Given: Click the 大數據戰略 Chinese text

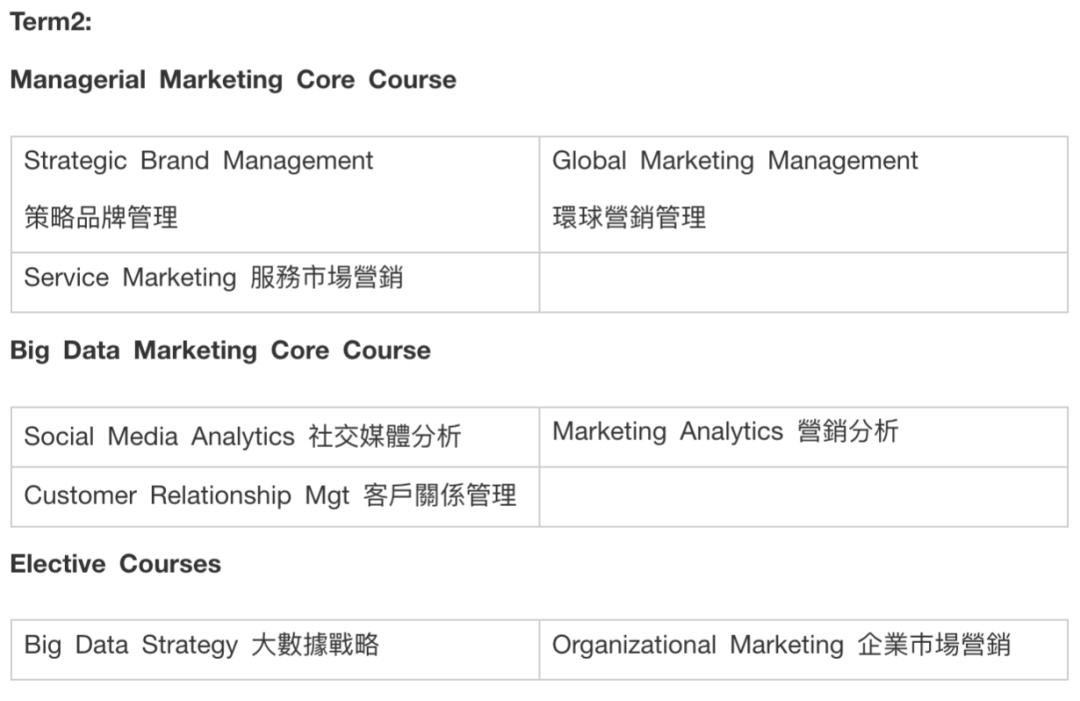Looking at the screenshot, I should [x=315, y=645].
